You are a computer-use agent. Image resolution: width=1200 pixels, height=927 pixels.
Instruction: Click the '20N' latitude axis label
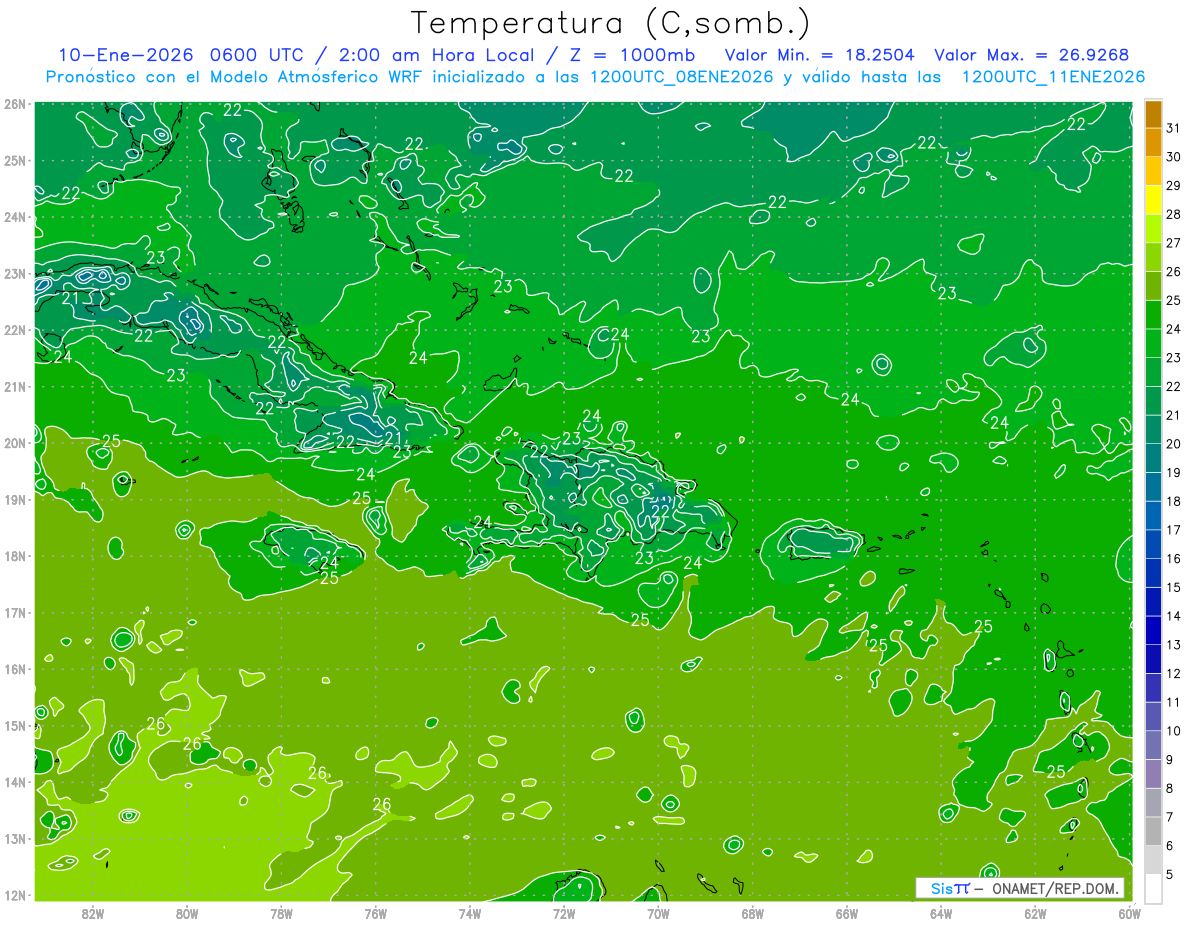coord(15,443)
